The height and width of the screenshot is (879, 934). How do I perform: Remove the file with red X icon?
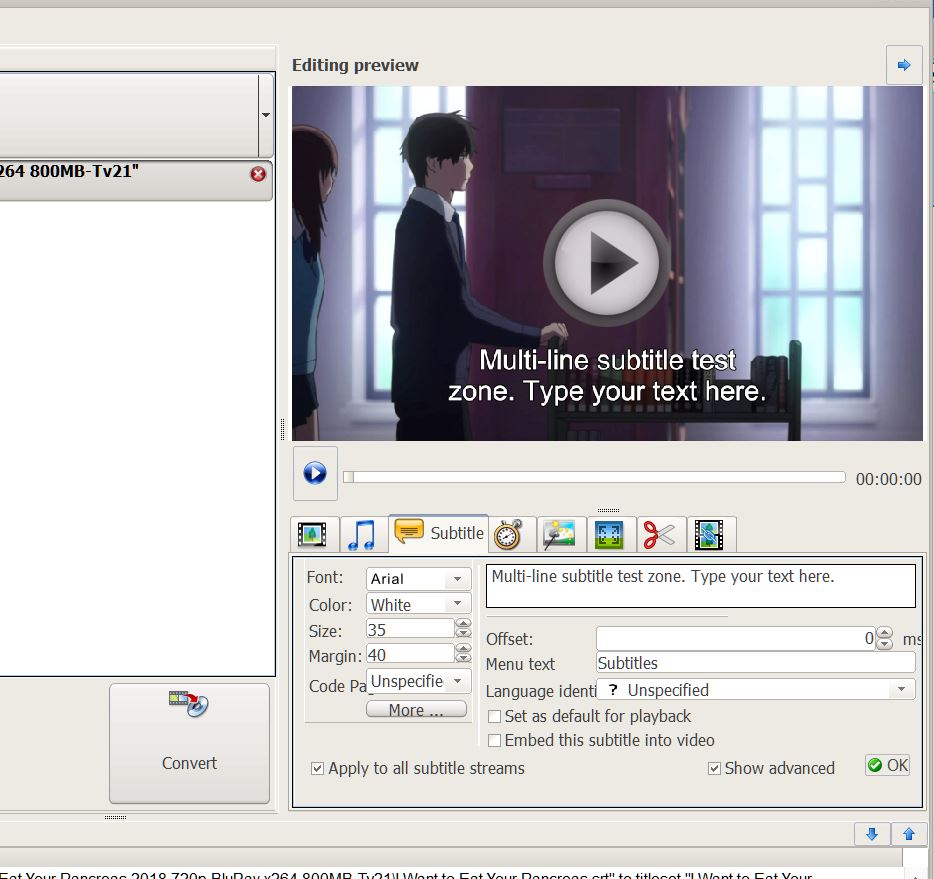pyautogui.click(x=258, y=174)
